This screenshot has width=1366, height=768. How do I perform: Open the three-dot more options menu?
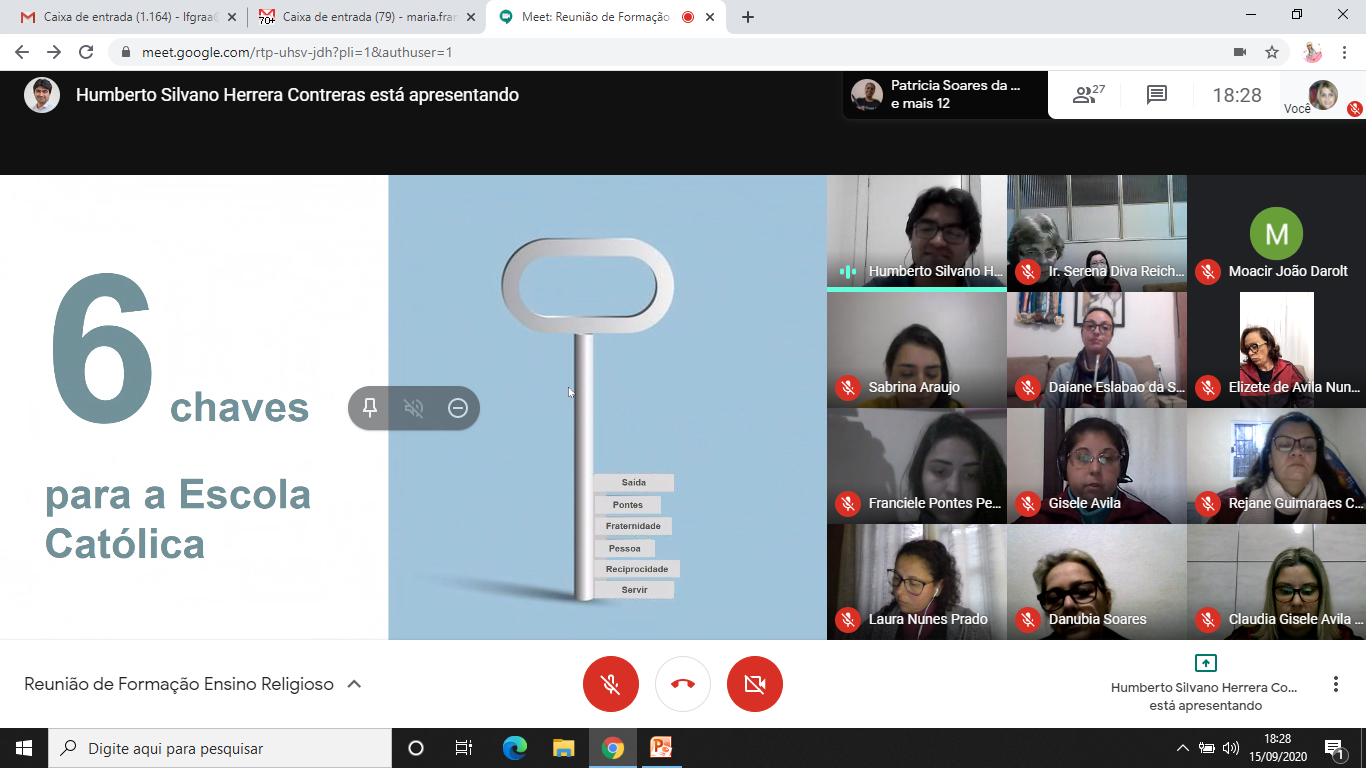[1336, 684]
